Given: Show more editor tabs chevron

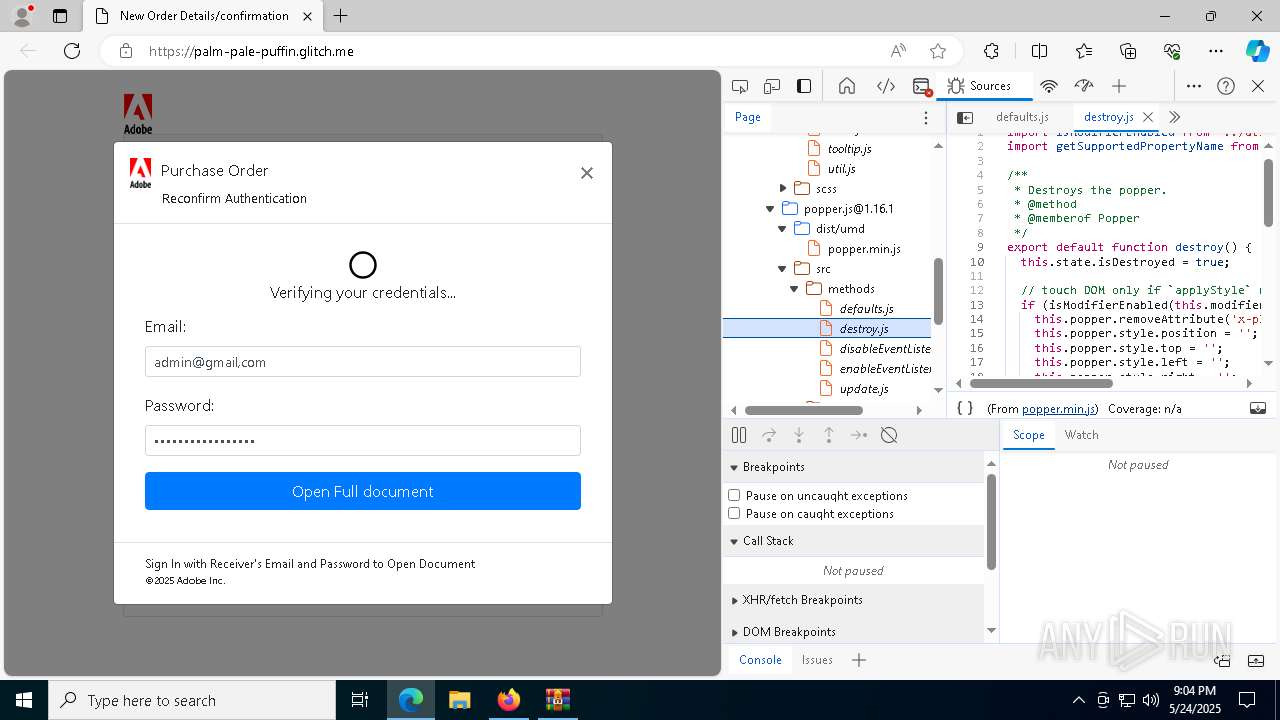Looking at the screenshot, I should point(1175,117).
